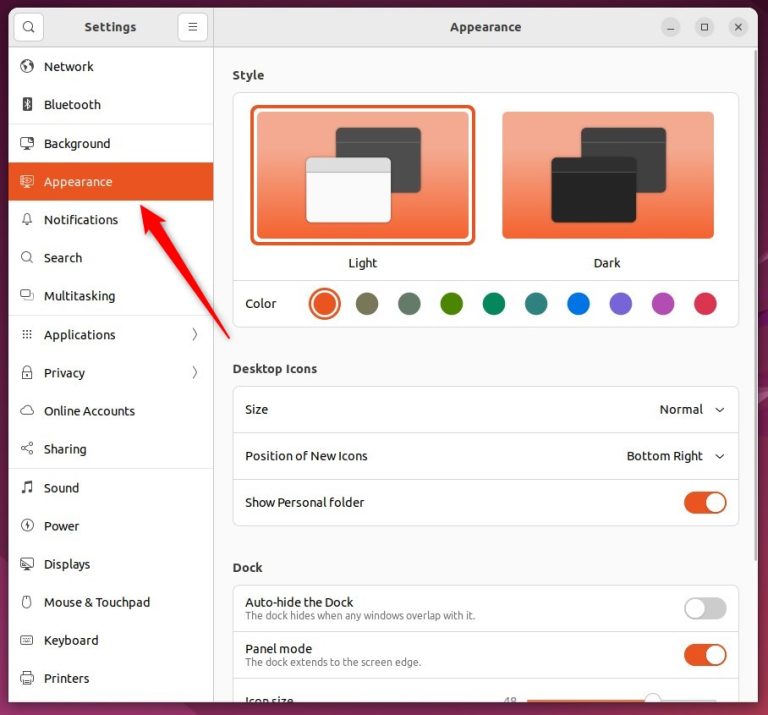The image size is (768, 715).
Task: Click the Privacy lock icon
Action: pyautogui.click(x=27, y=373)
